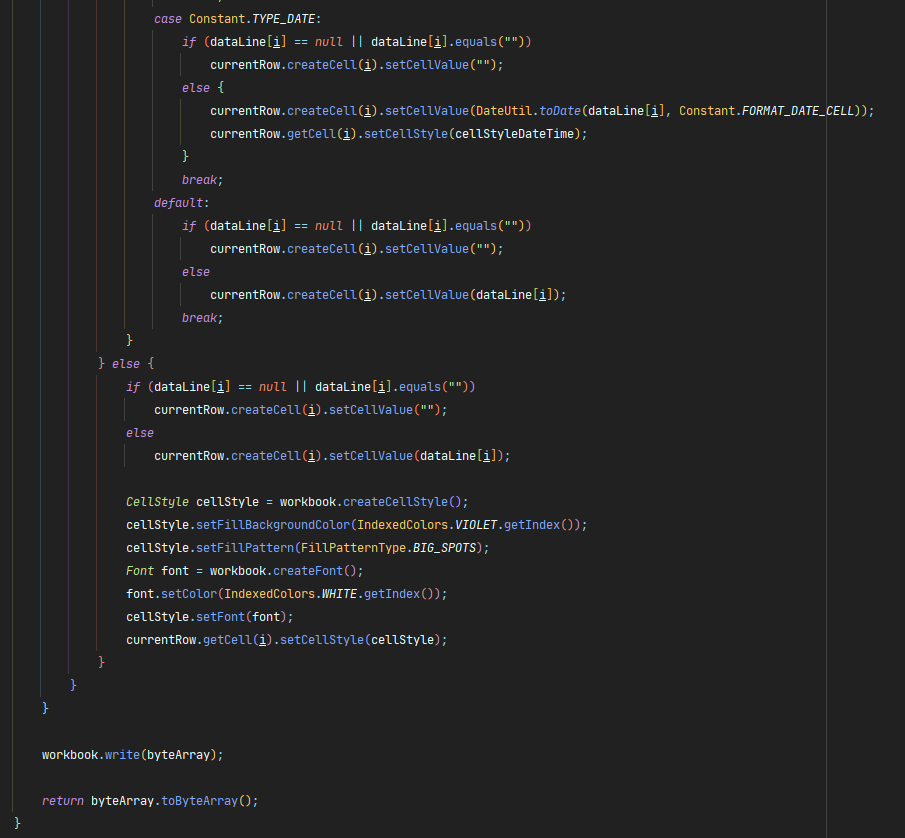905x838 pixels.
Task: Click the getCell call before setCellStyle(cellStyle)
Action: click(227, 640)
